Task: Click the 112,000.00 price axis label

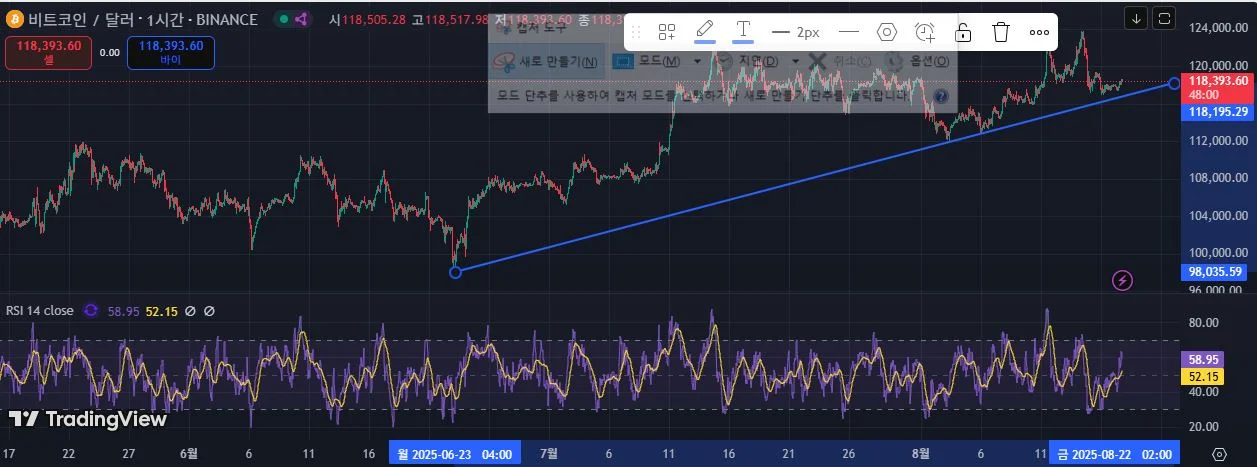Action: click(1218, 141)
